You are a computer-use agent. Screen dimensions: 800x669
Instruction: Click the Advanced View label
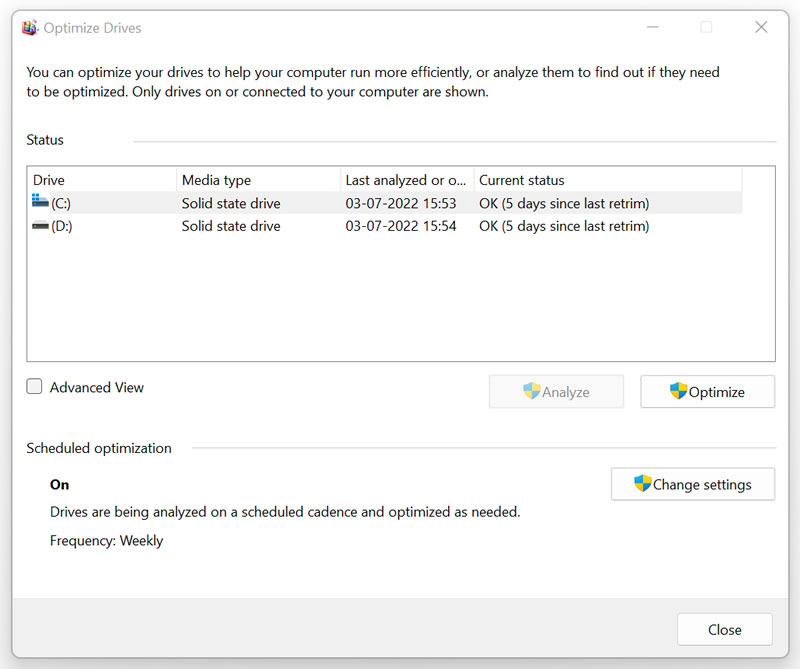96,387
